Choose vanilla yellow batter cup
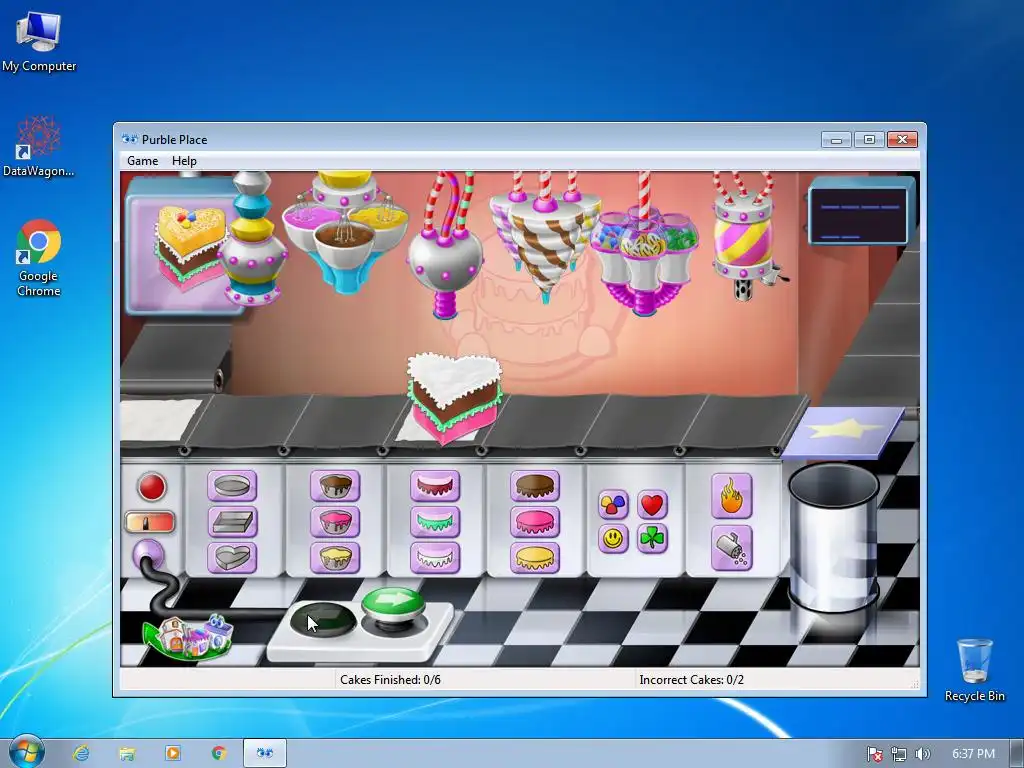Screen dimensions: 1024x768 tap(335, 558)
